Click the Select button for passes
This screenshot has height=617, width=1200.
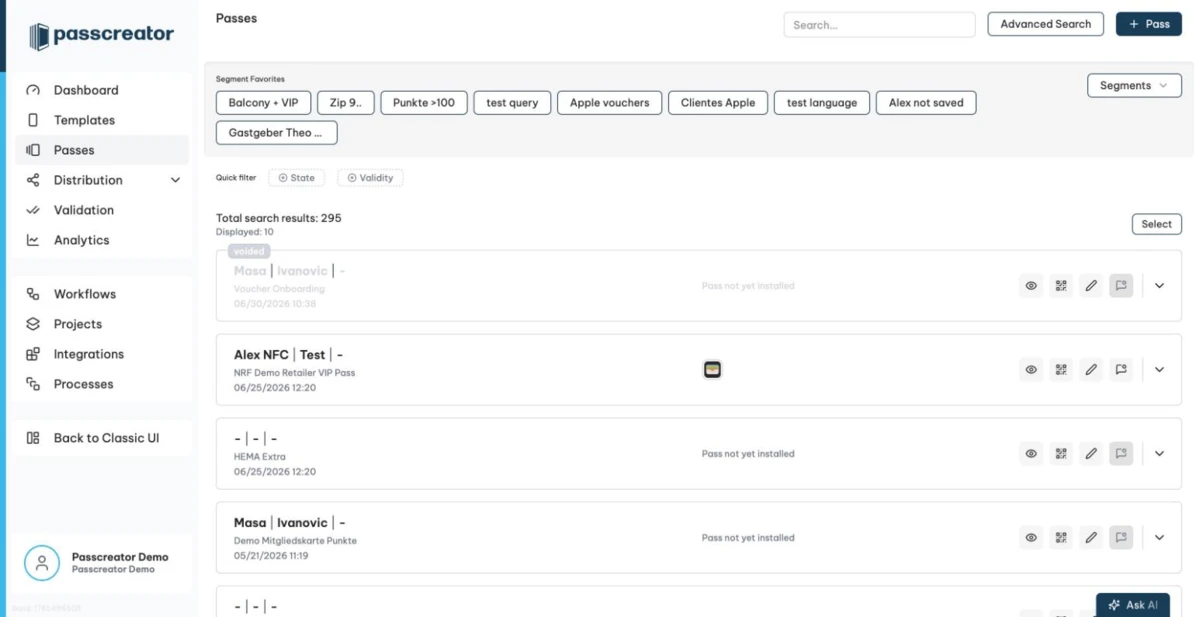point(1156,224)
